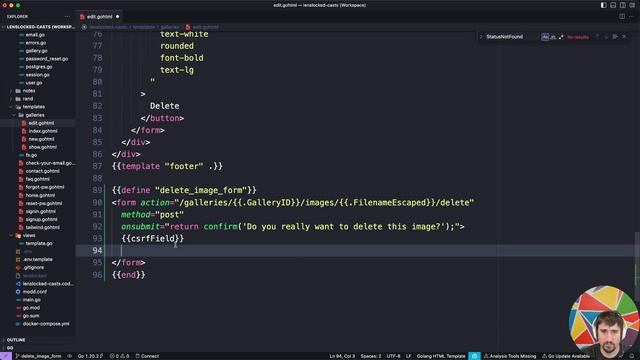Open main.go file
Image resolution: width=640 pixels, height=360 pixels.
coord(31,300)
